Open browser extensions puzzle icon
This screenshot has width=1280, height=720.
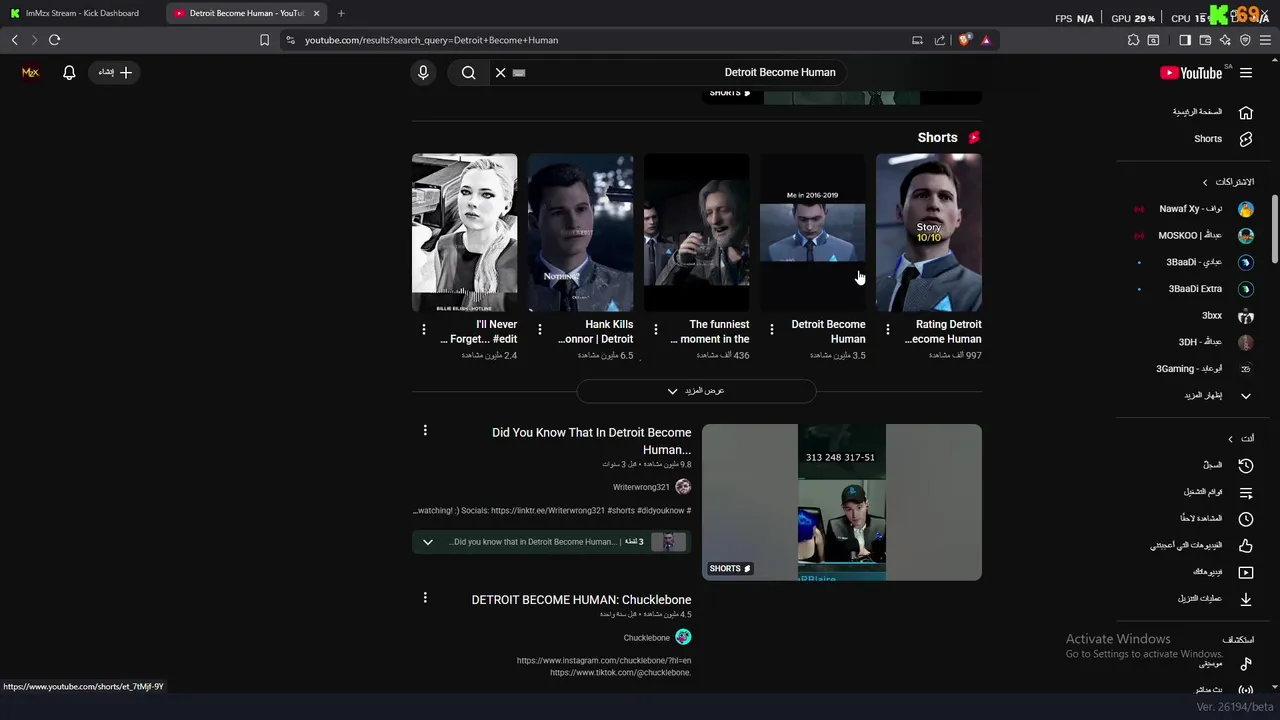pyautogui.click(x=1133, y=40)
